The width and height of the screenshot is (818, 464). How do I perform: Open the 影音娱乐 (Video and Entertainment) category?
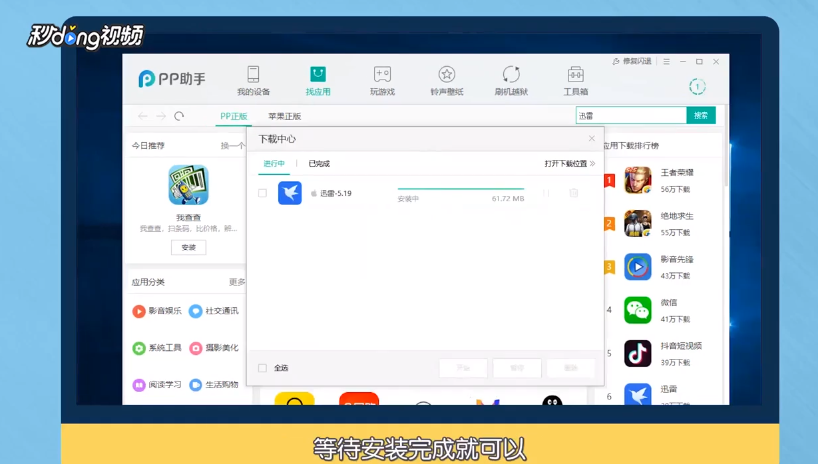(x=157, y=311)
